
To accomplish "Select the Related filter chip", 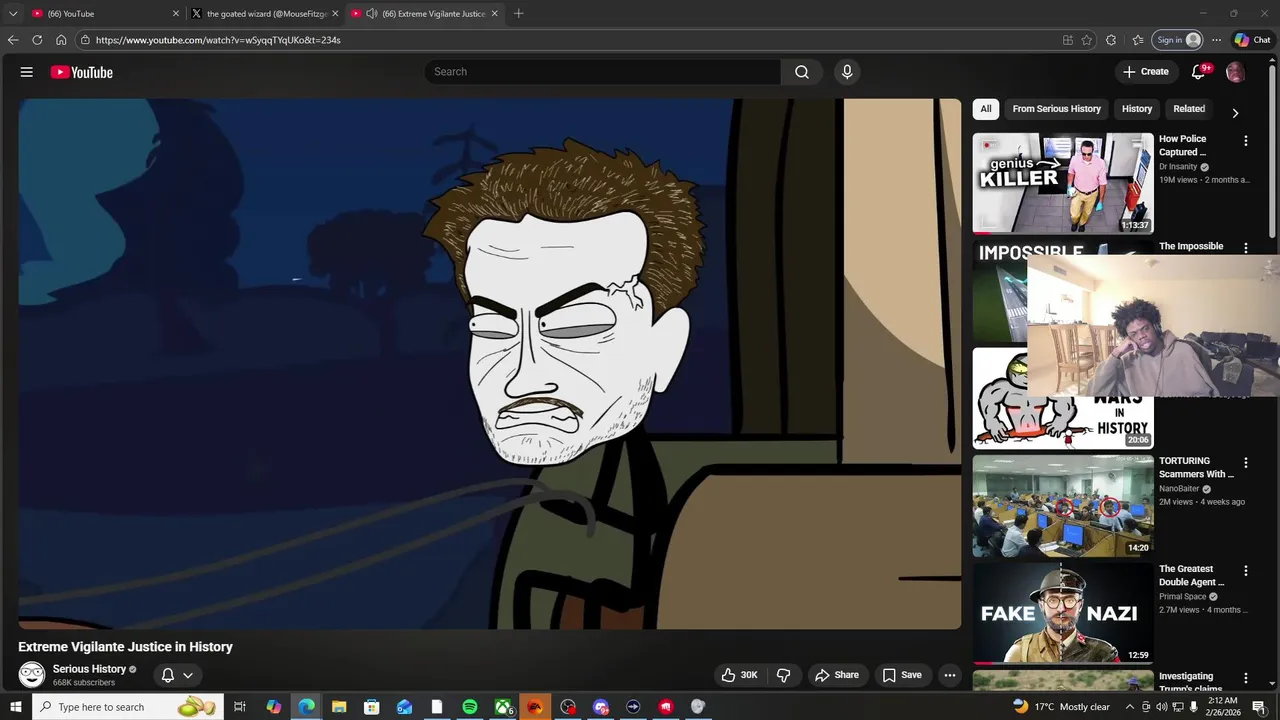I will tap(1189, 109).
